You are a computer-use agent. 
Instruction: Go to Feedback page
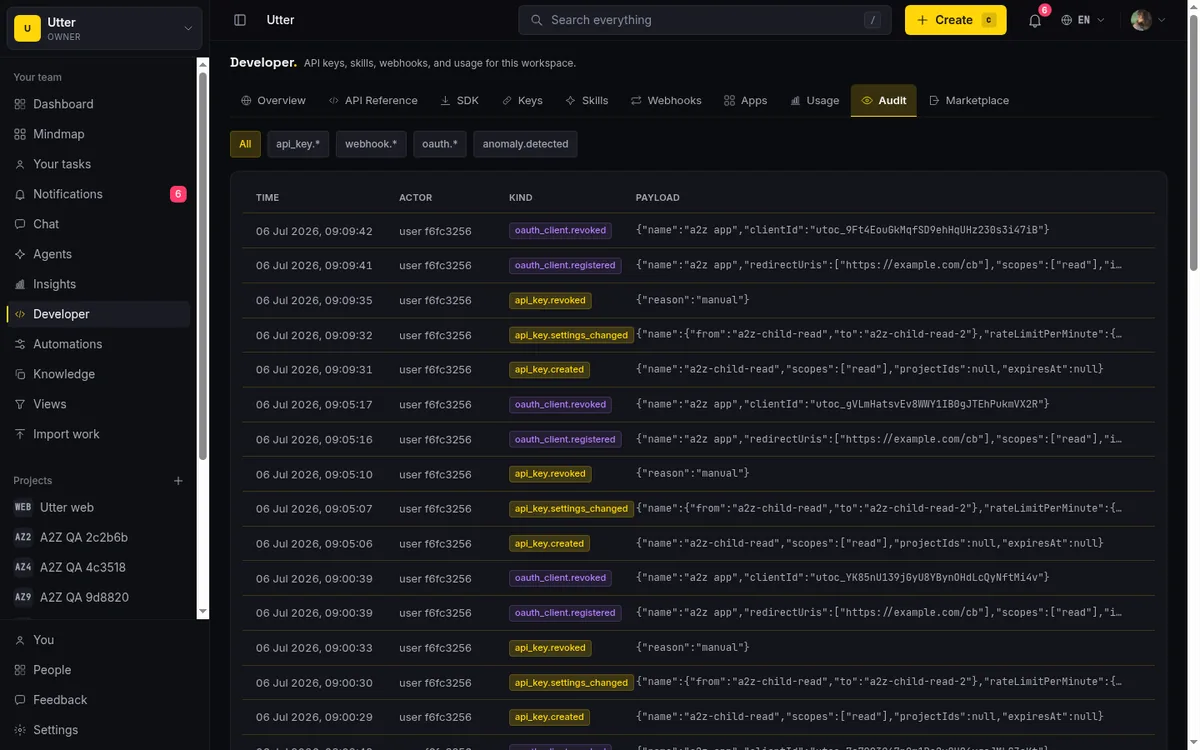100,700
